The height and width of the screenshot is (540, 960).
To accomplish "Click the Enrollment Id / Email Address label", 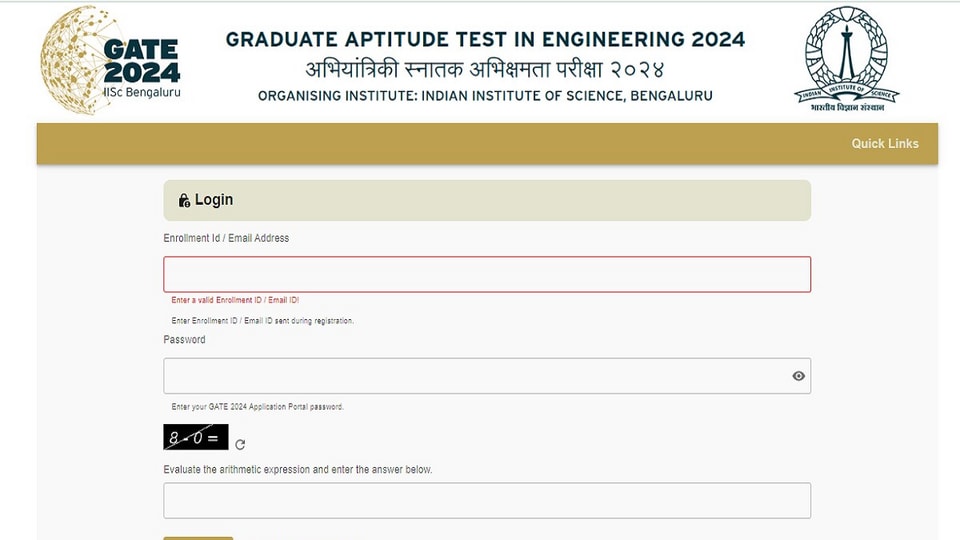I will click(226, 238).
